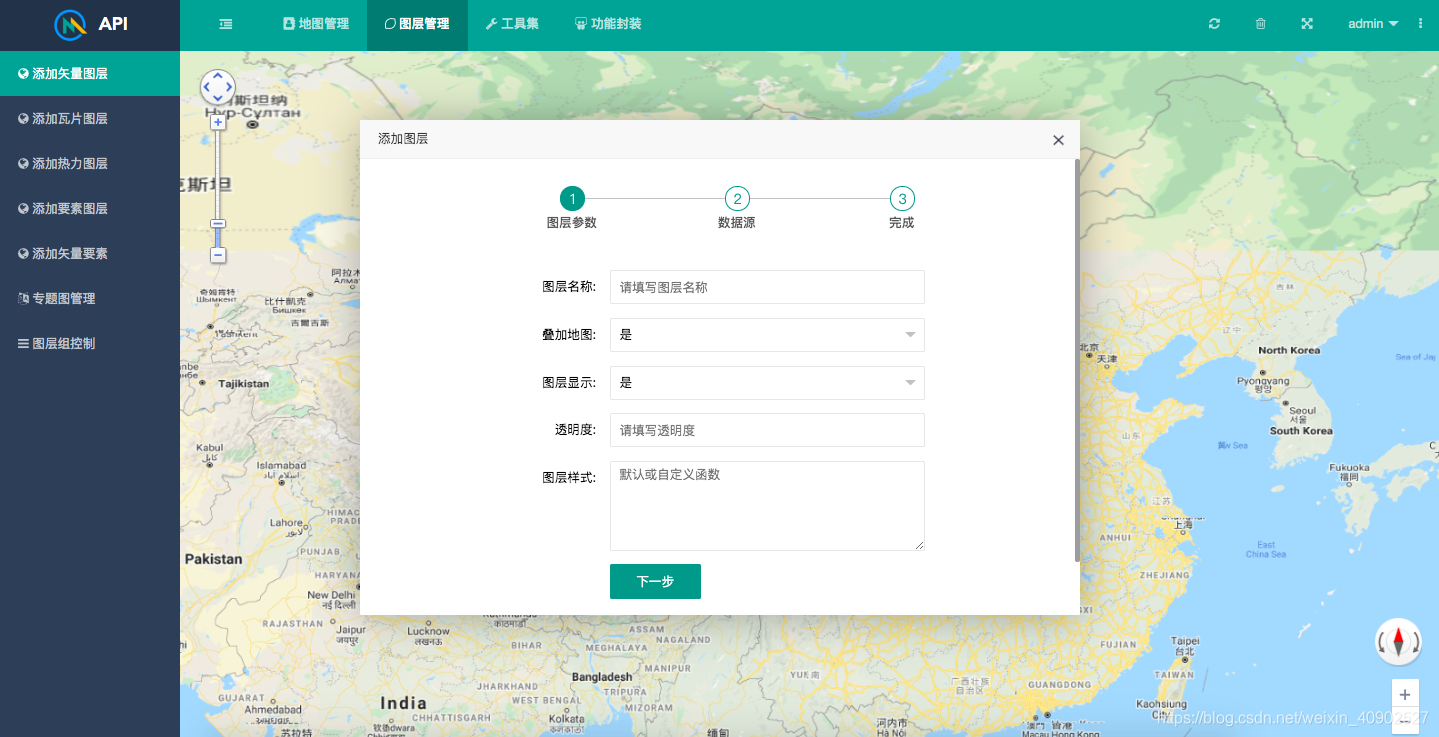Viewport: 1439px width, 737px height.
Task: Click step 3 完成 circle
Action: pyautogui.click(x=902, y=198)
